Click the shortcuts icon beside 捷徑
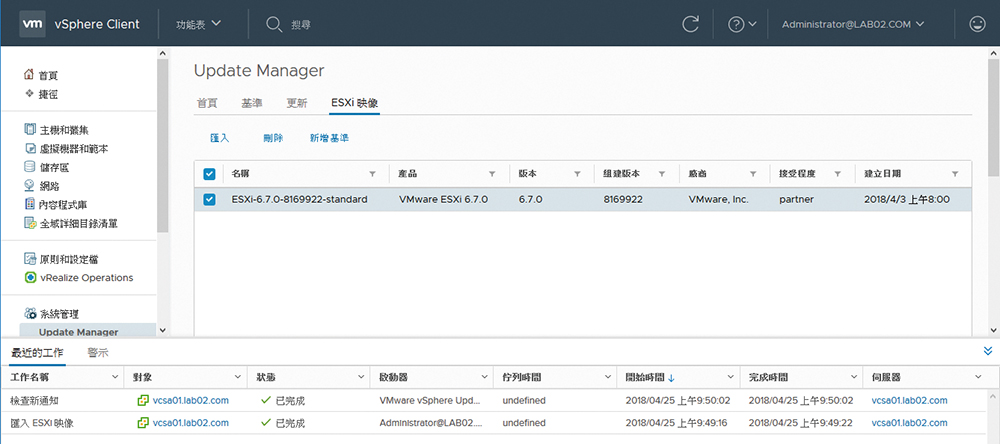The image size is (1000, 444). [29, 94]
